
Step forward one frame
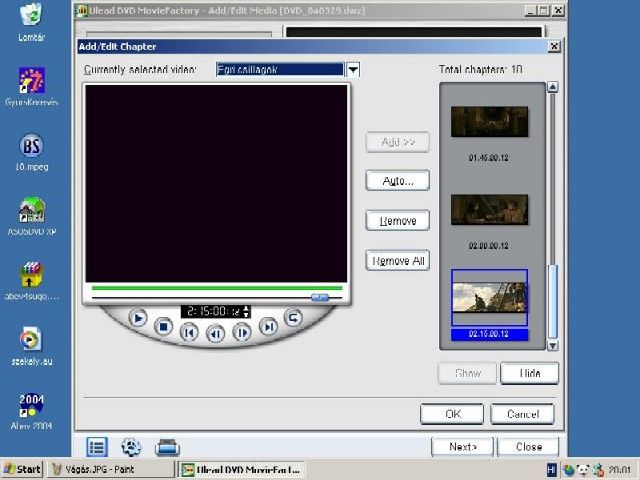pyautogui.click(x=241, y=333)
